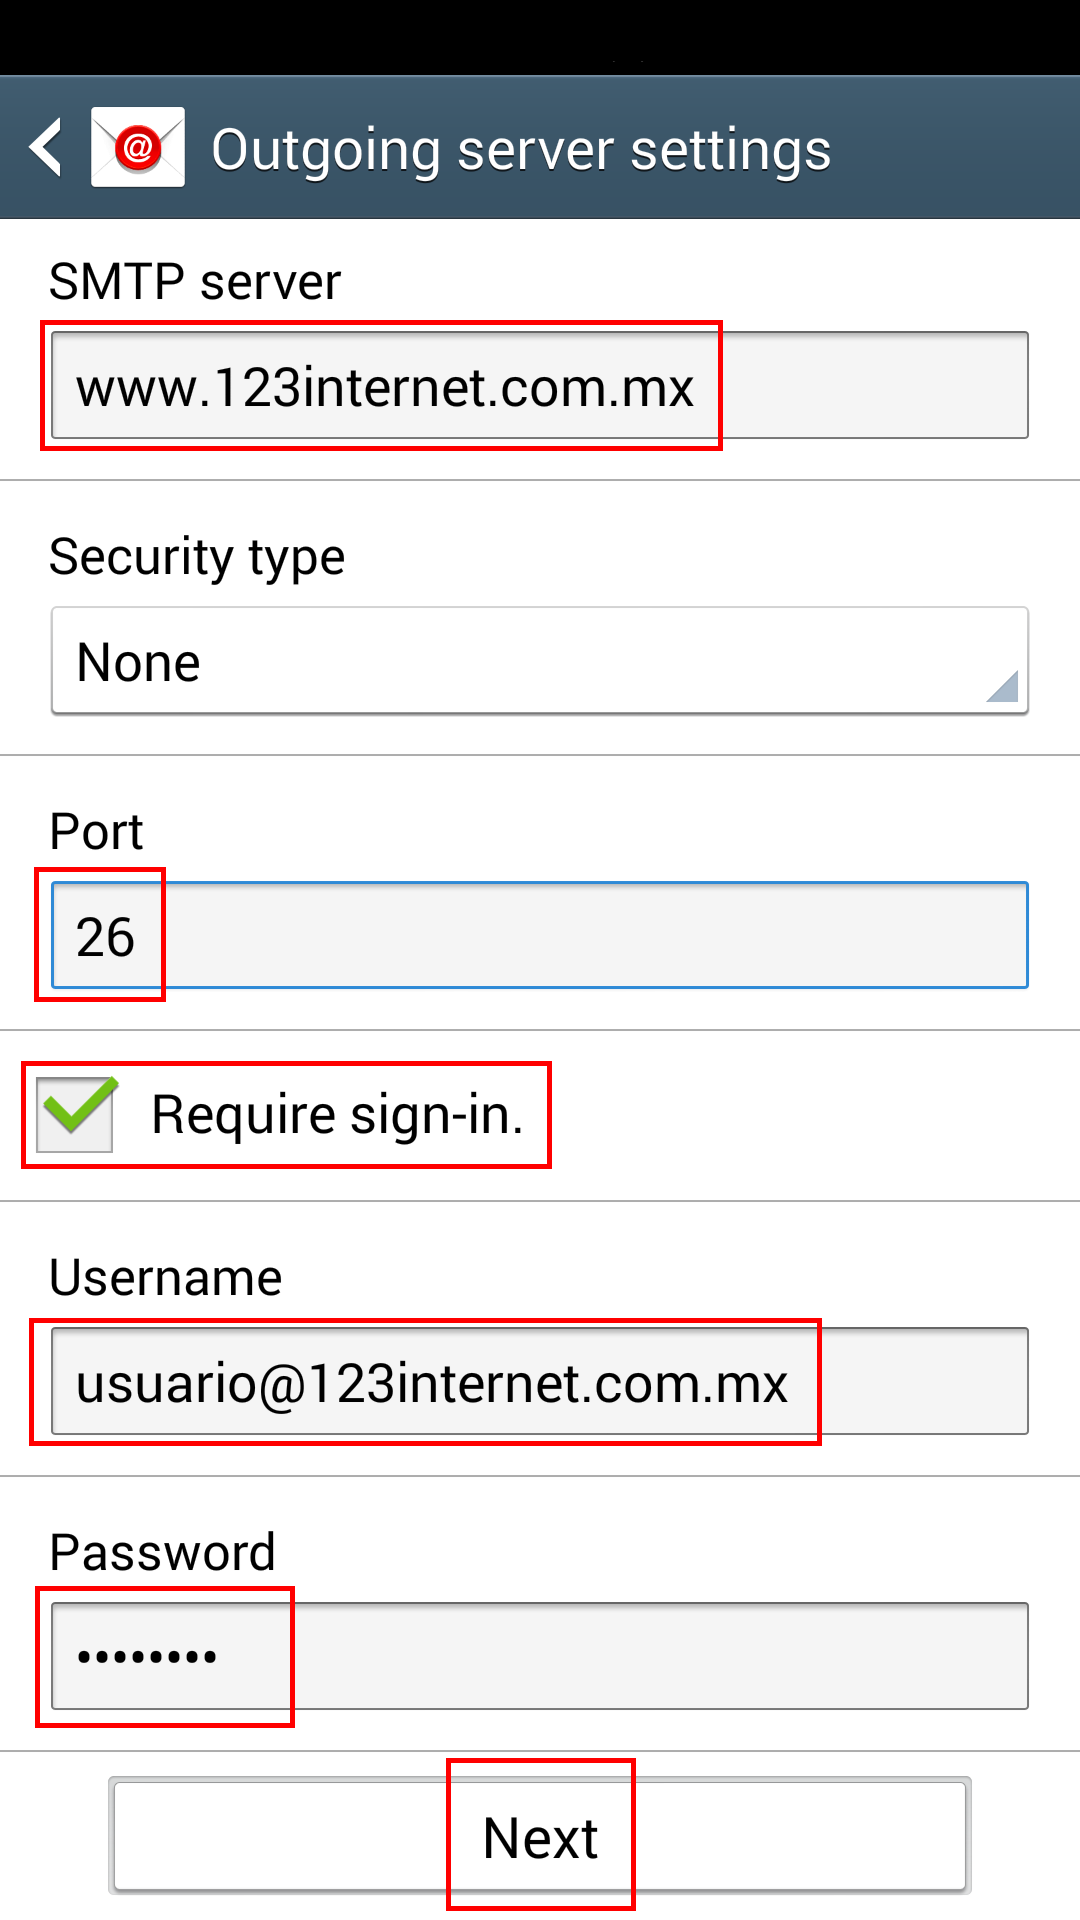Open the Security type dropdown
This screenshot has width=1080, height=1920.
click(540, 661)
